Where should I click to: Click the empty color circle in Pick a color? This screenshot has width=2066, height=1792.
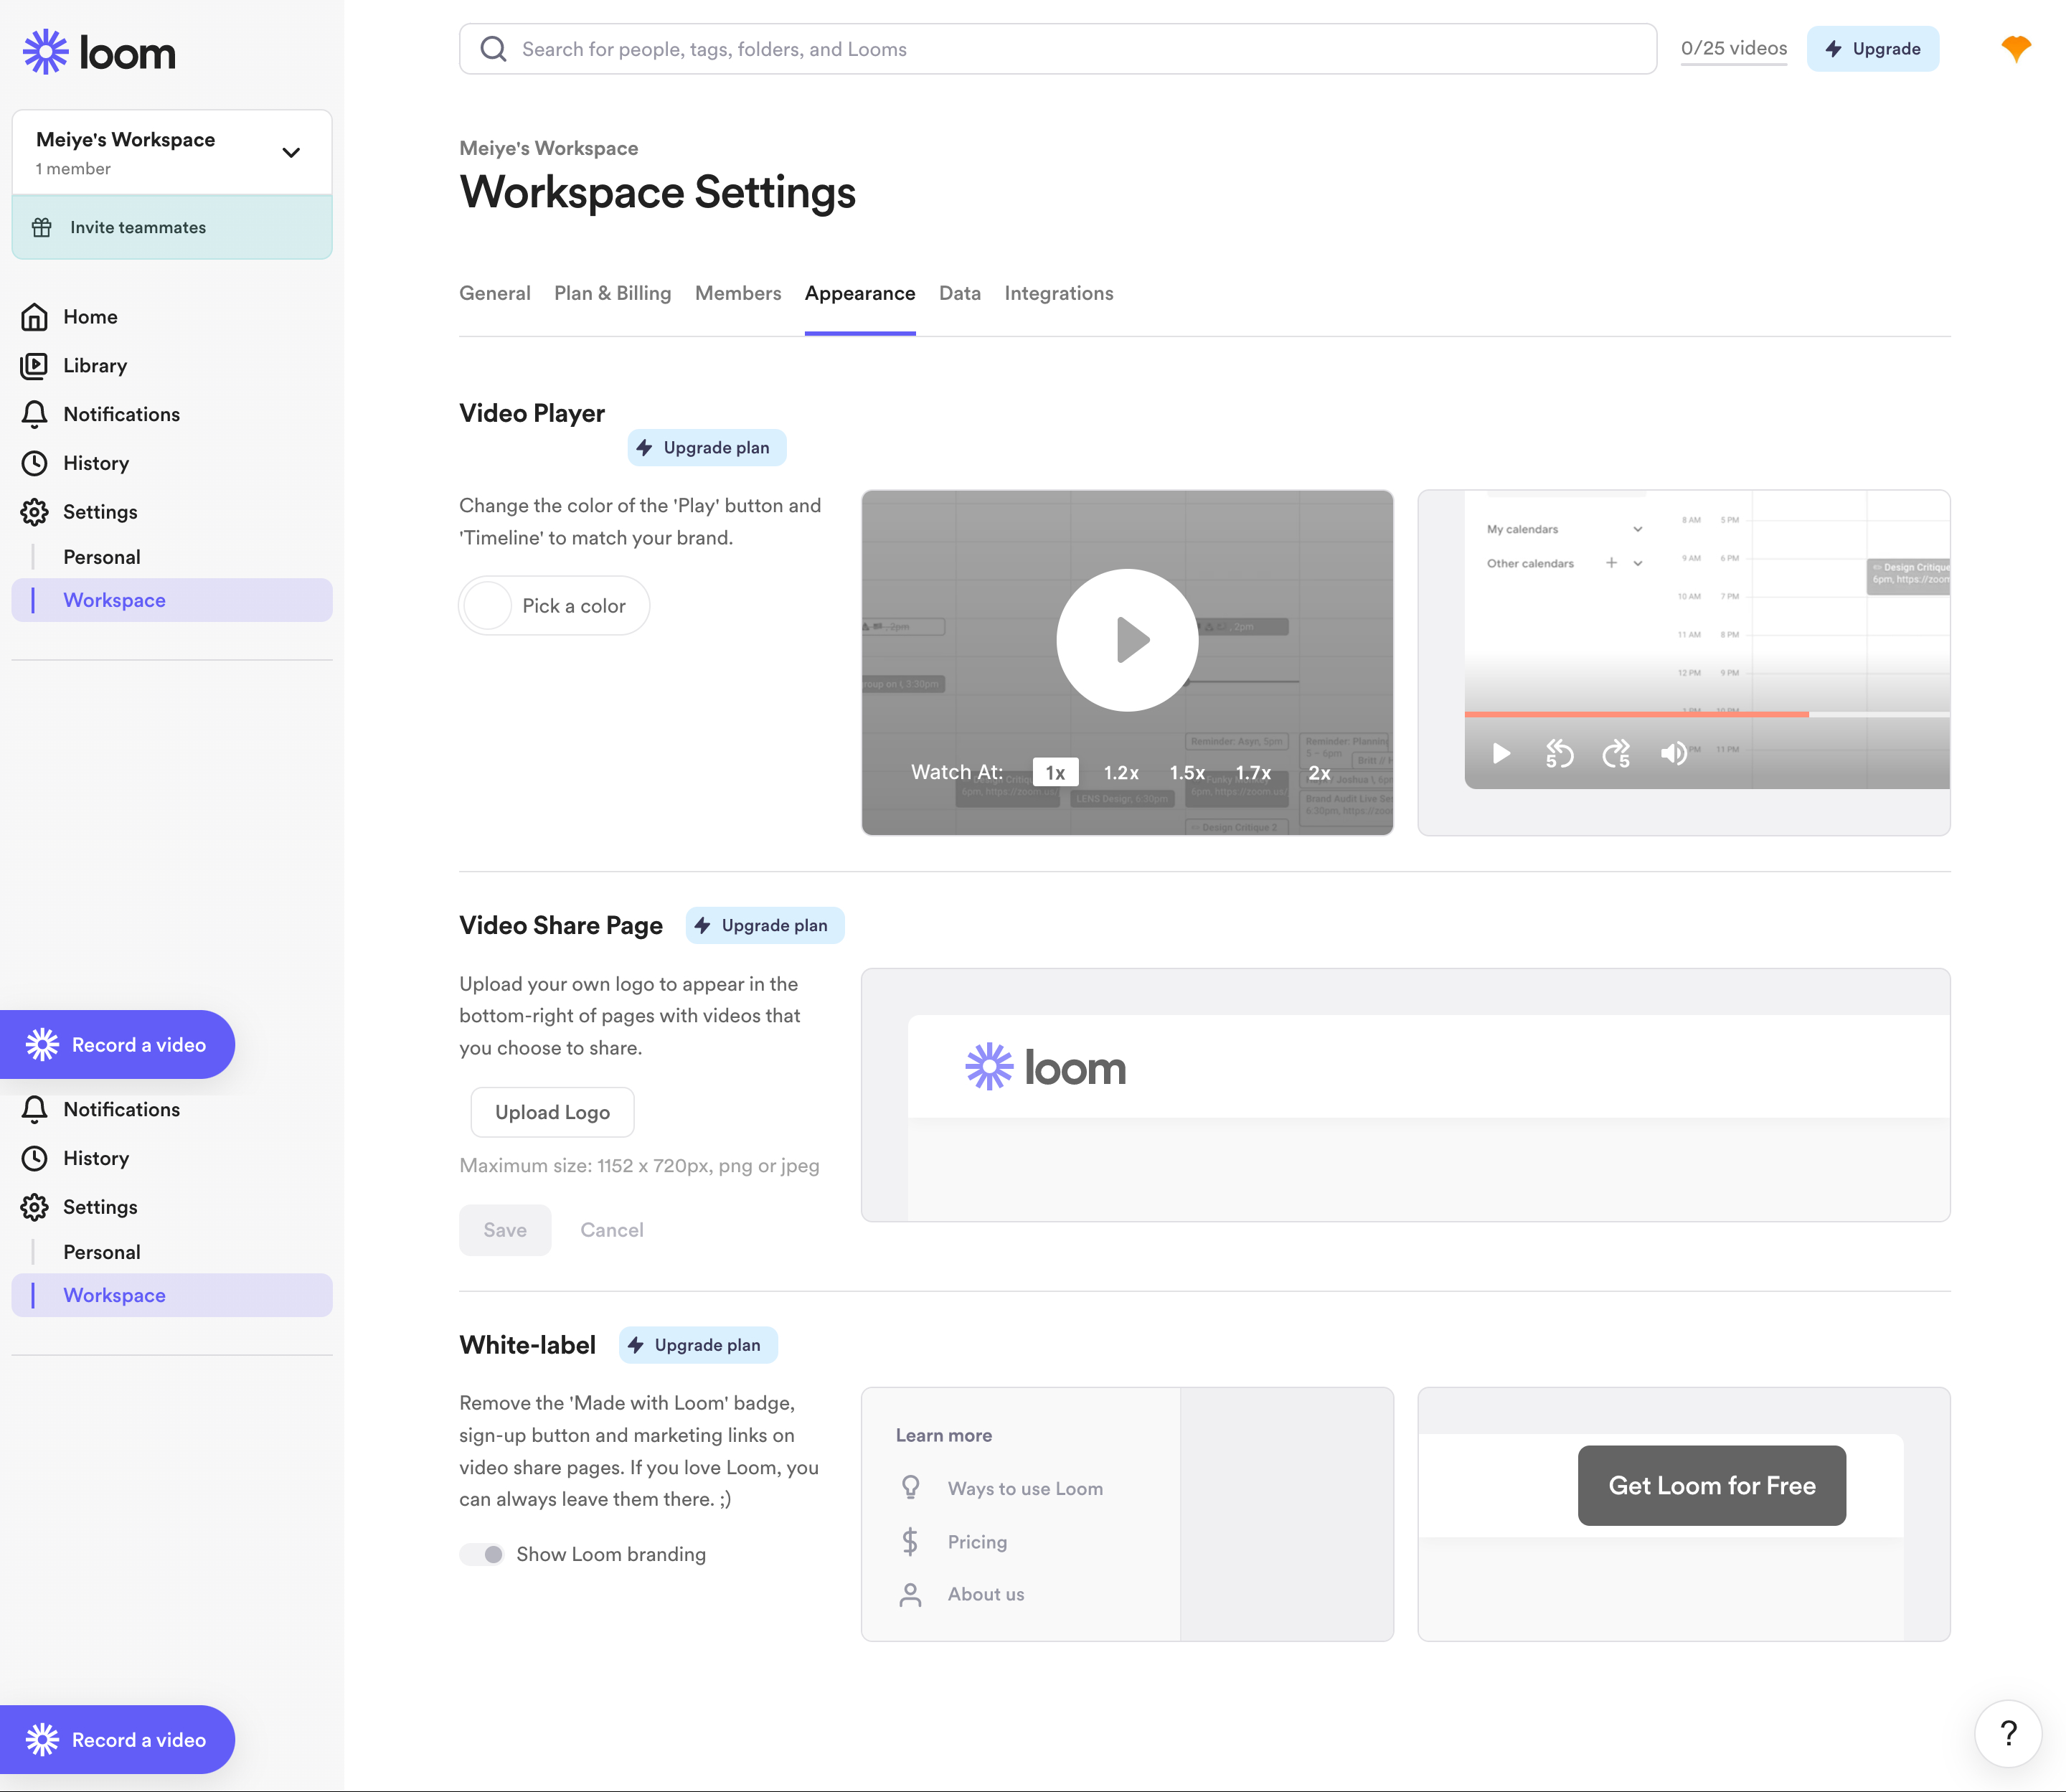487,605
